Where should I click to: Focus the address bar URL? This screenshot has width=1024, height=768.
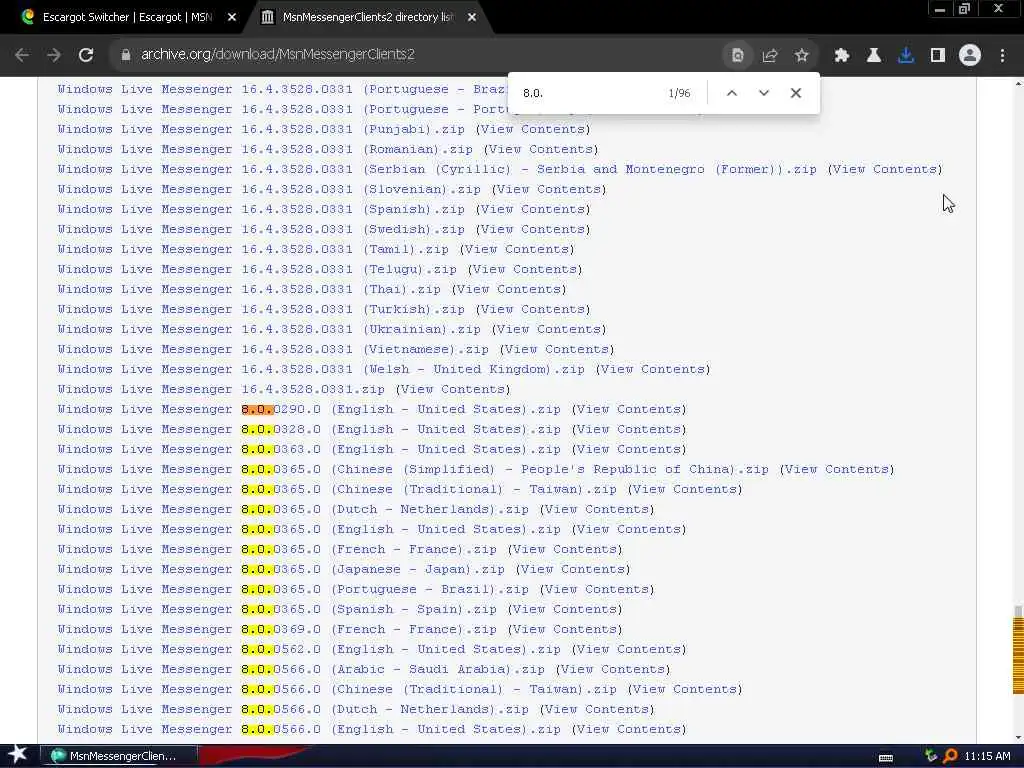coord(278,54)
